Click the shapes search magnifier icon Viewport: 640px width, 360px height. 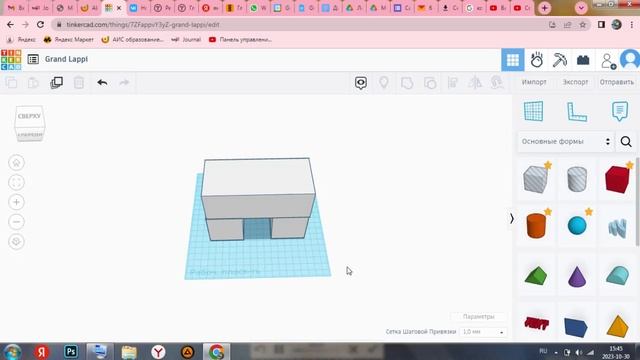626,142
